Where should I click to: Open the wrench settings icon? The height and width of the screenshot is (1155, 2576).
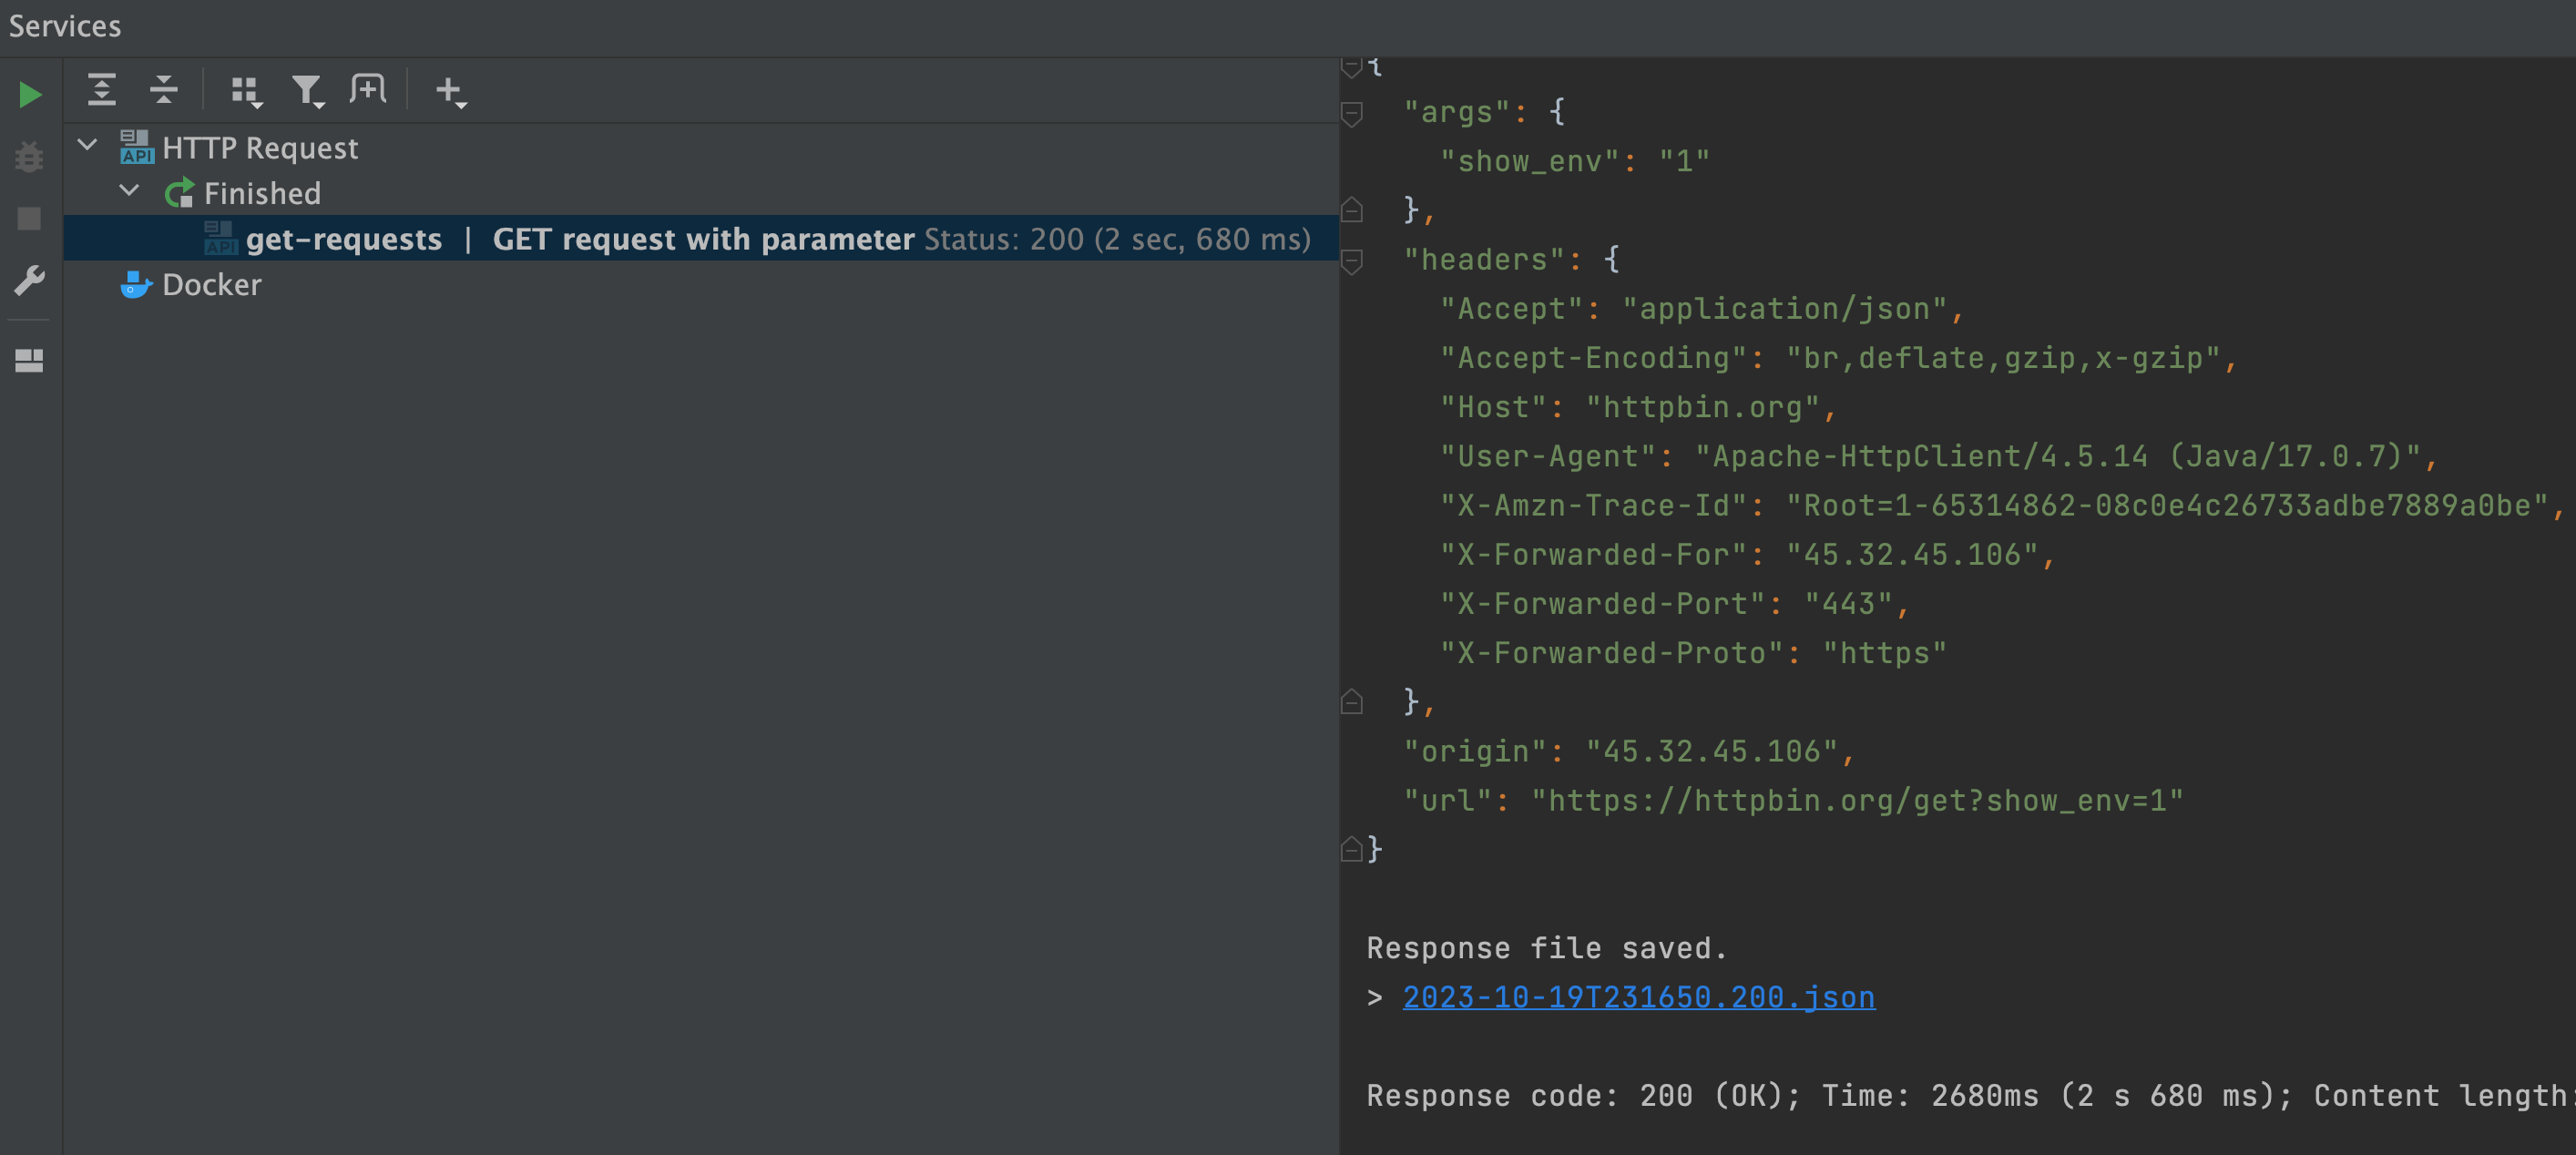pos(30,281)
